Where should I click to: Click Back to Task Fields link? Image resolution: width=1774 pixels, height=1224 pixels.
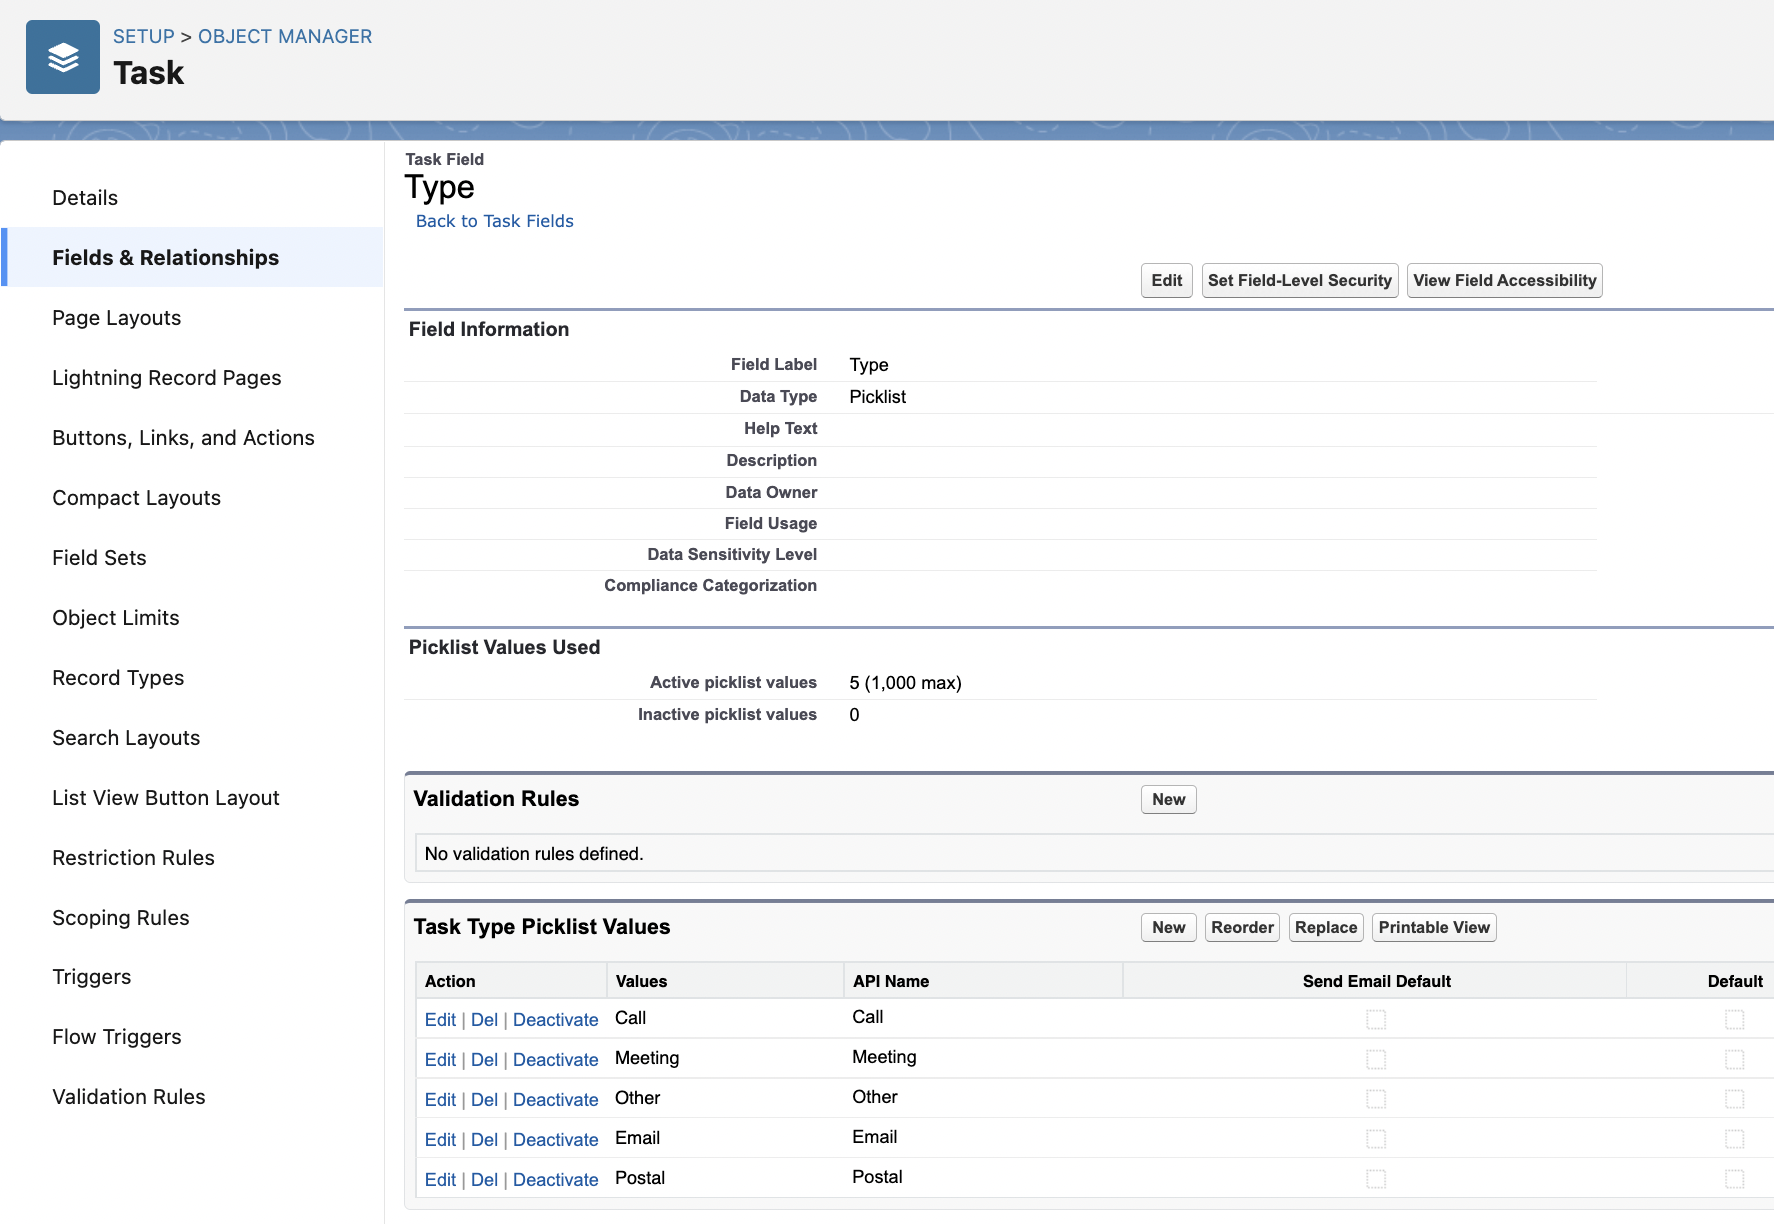[494, 221]
